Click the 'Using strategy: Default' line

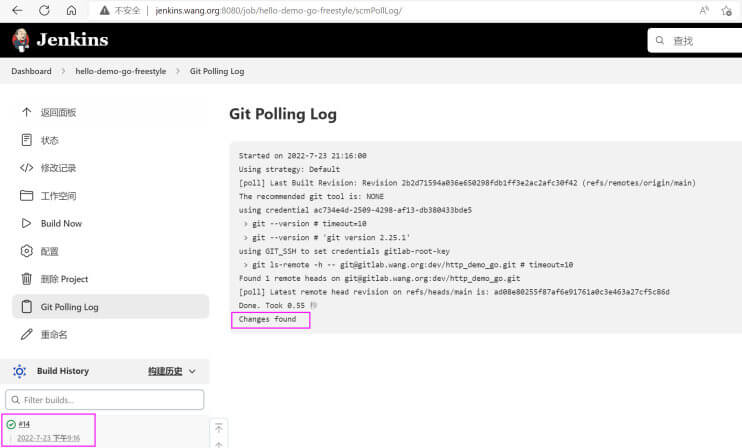point(289,169)
